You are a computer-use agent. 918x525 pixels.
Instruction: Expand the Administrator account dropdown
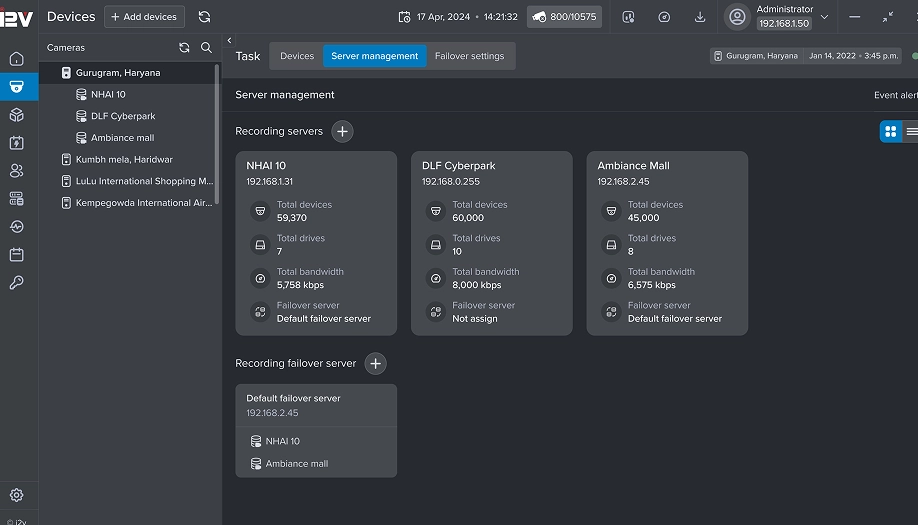point(824,17)
